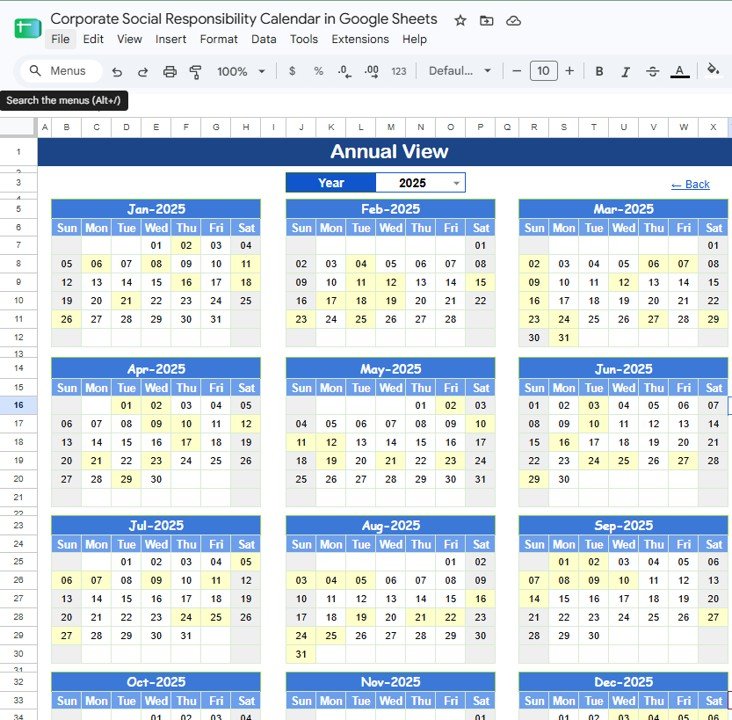Check cloud save status icon
This screenshot has width=732, height=720.
pos(514,21)
